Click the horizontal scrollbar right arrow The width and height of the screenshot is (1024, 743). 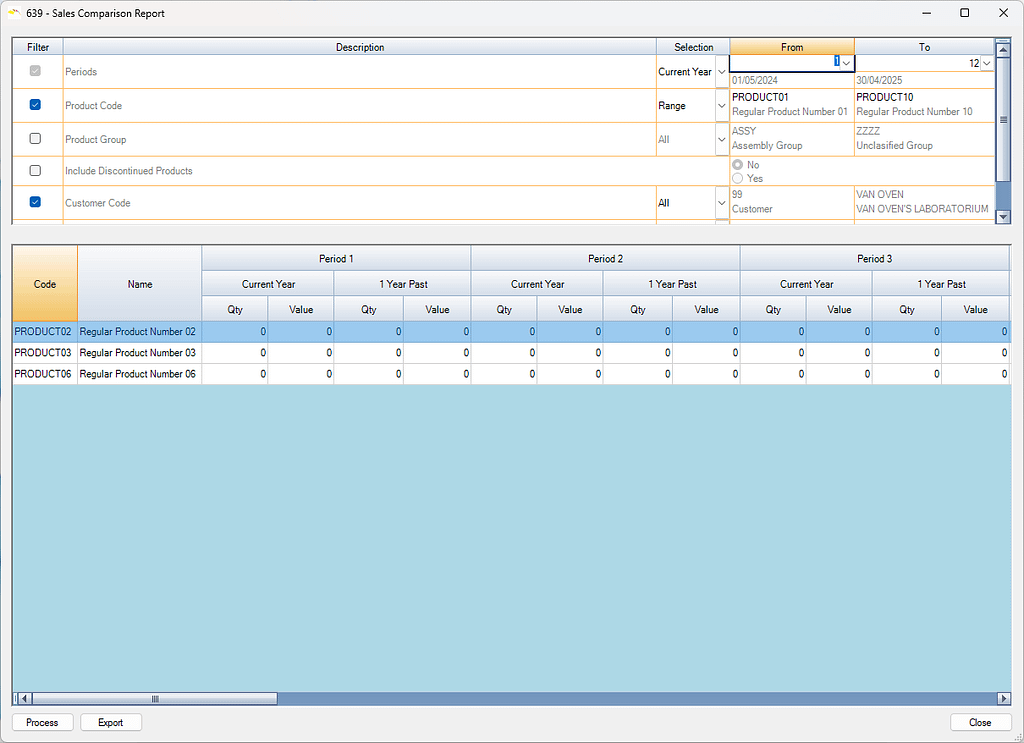tap(1004, 698)
